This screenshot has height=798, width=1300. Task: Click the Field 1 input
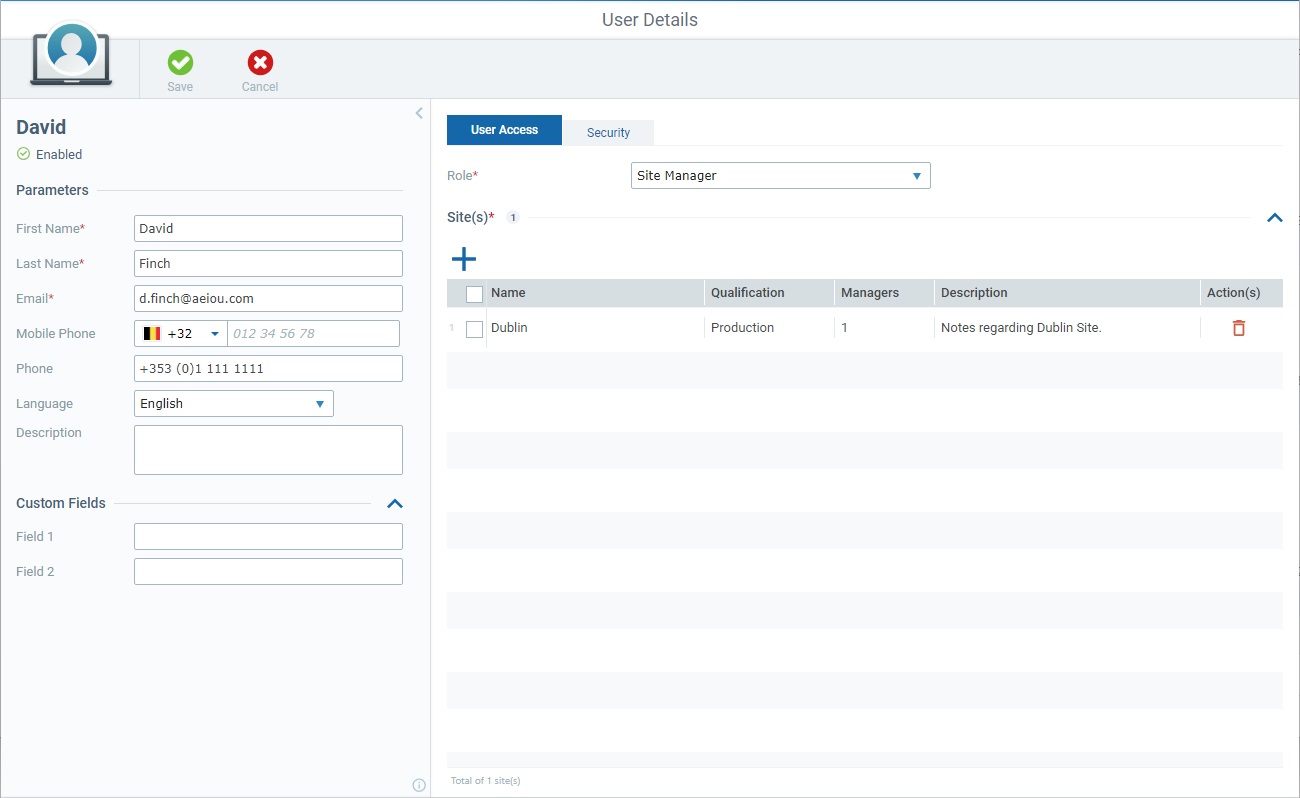[x=268, y=537]
